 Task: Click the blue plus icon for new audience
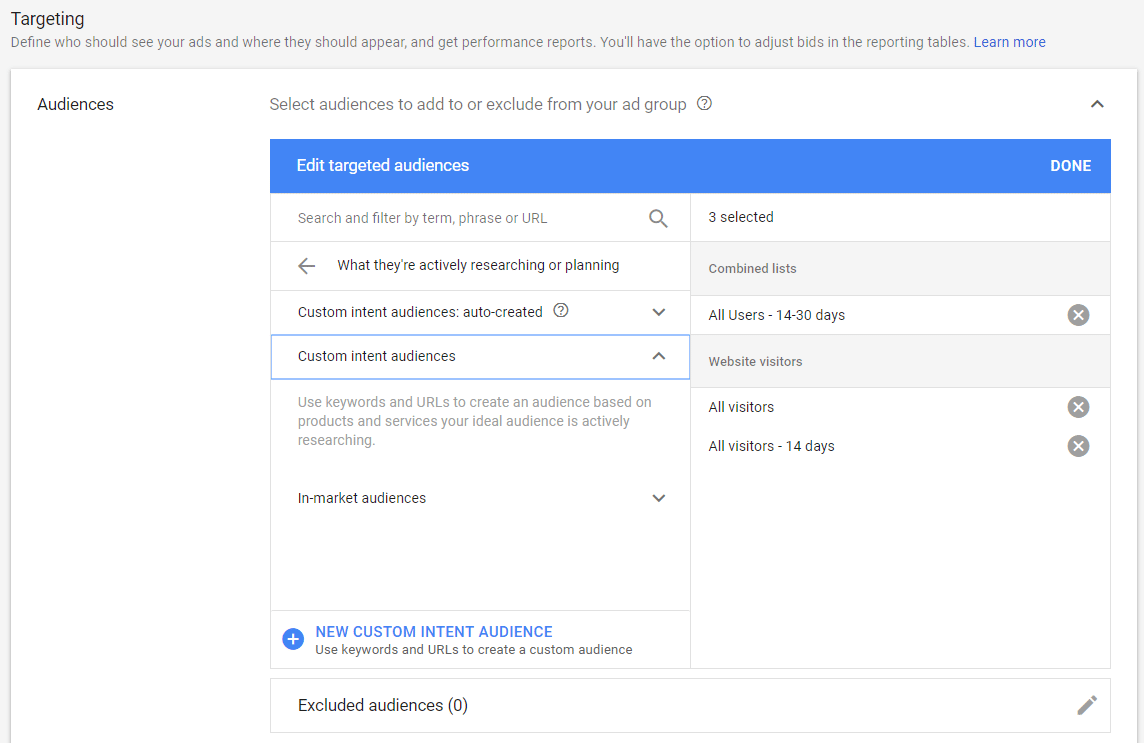coord(293,640)
